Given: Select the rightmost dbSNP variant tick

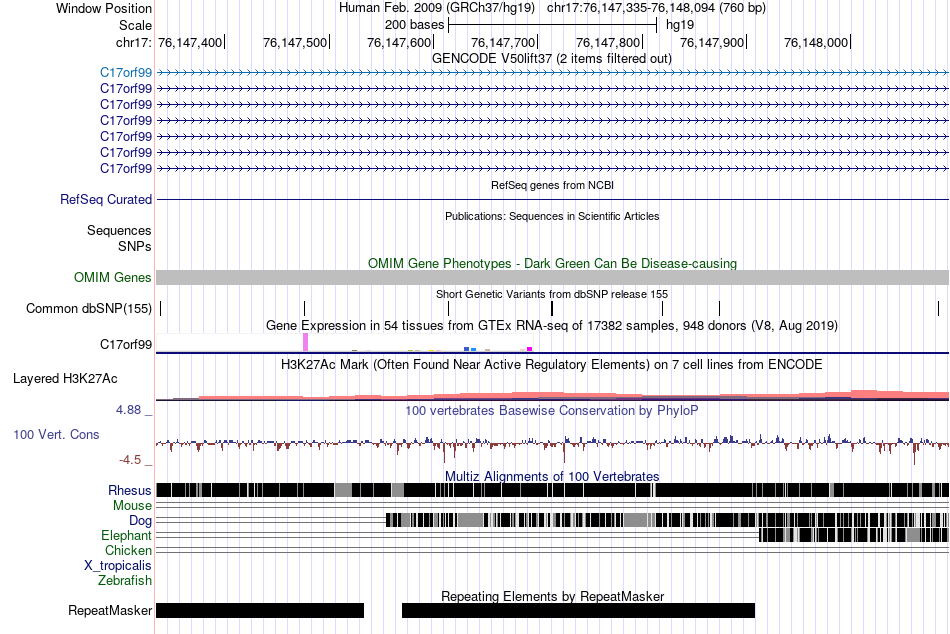Looking at the screenshot, I should click(938, 309).
